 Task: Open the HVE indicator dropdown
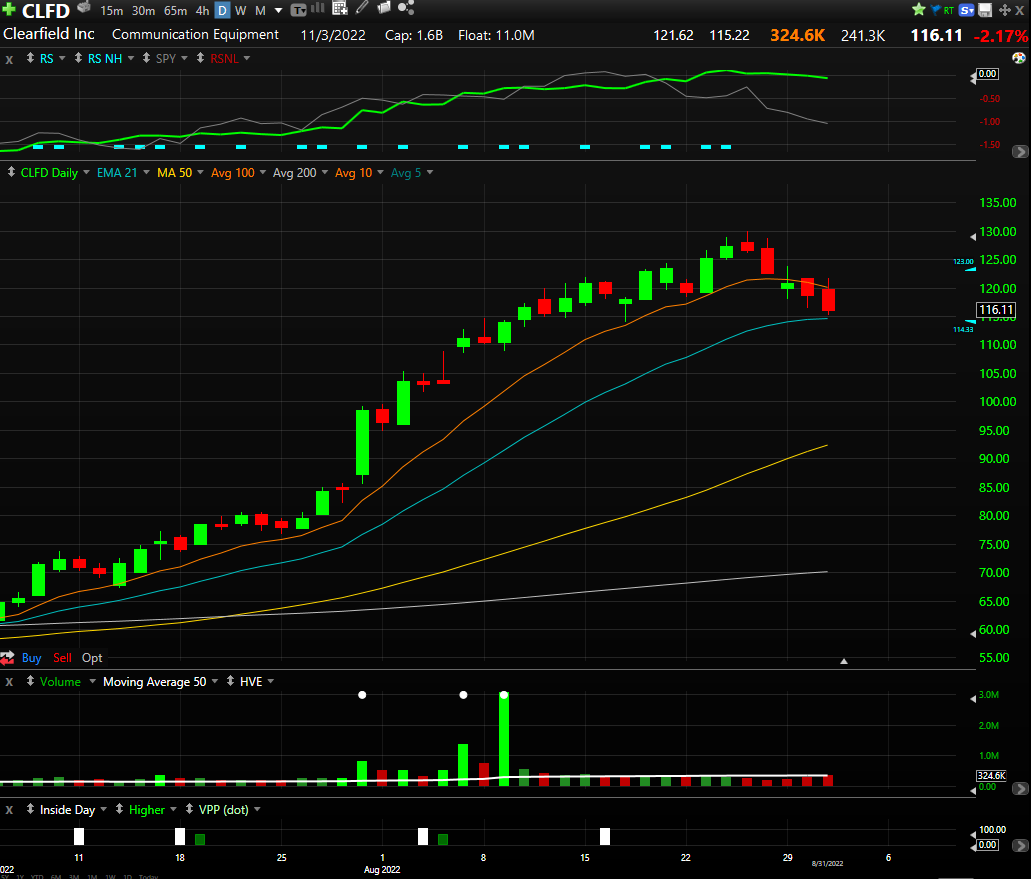tap(270, 682)
